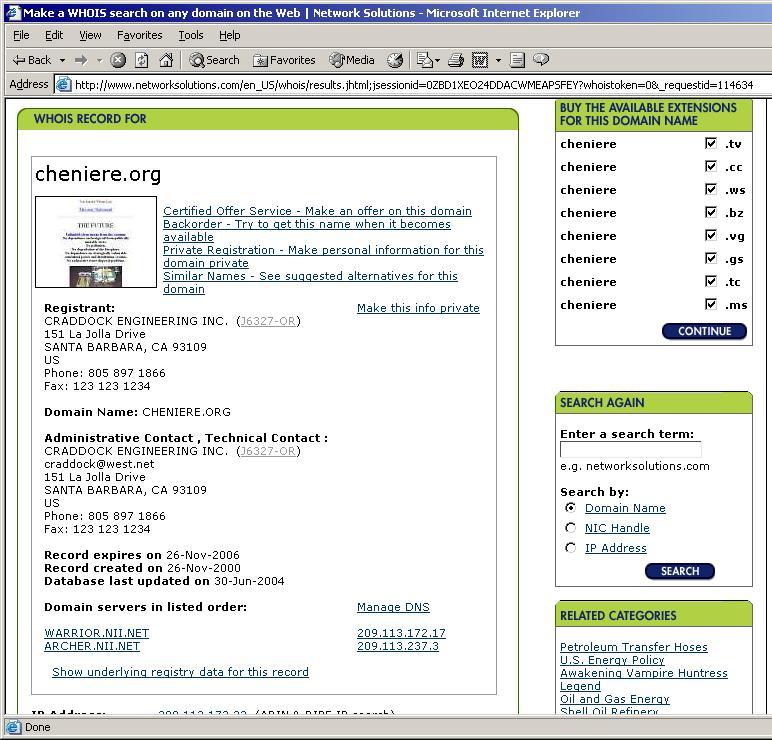Open the Search pane in toolbar
772x740 pixels.
pos(214,60)
